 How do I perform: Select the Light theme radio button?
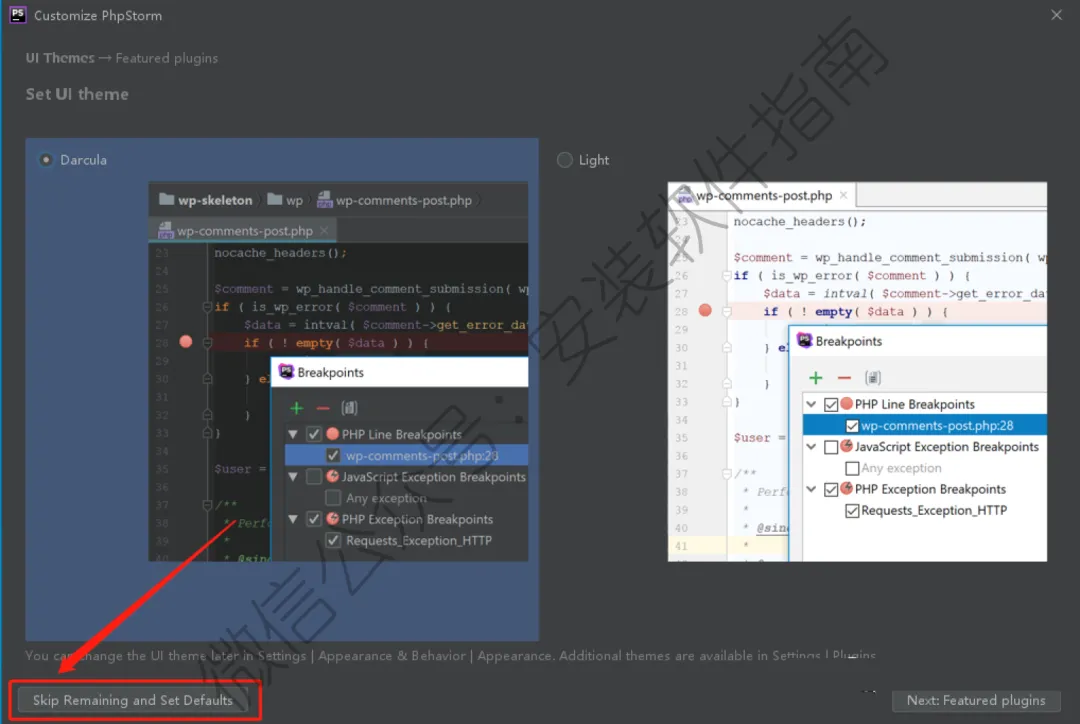pos(564,160)
